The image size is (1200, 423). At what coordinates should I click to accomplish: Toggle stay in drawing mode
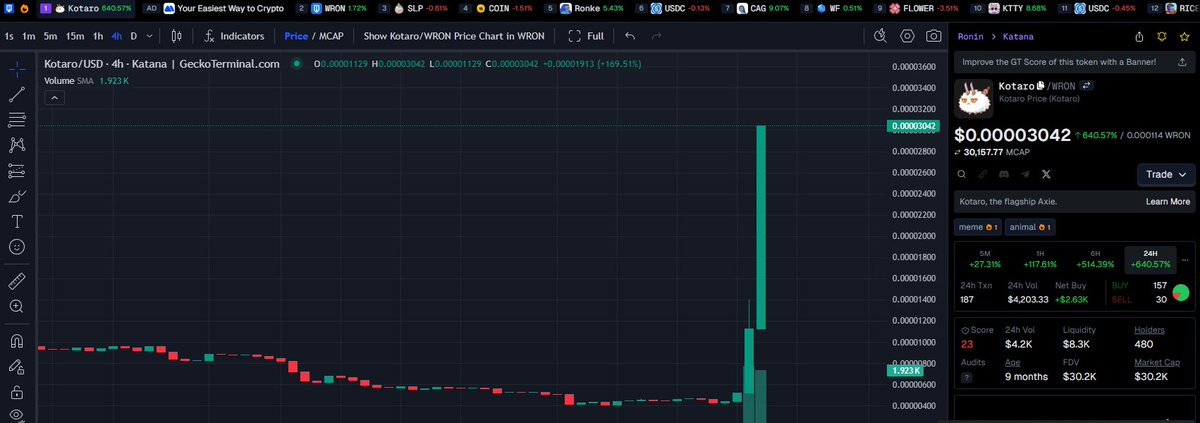[x=16, y=366]
